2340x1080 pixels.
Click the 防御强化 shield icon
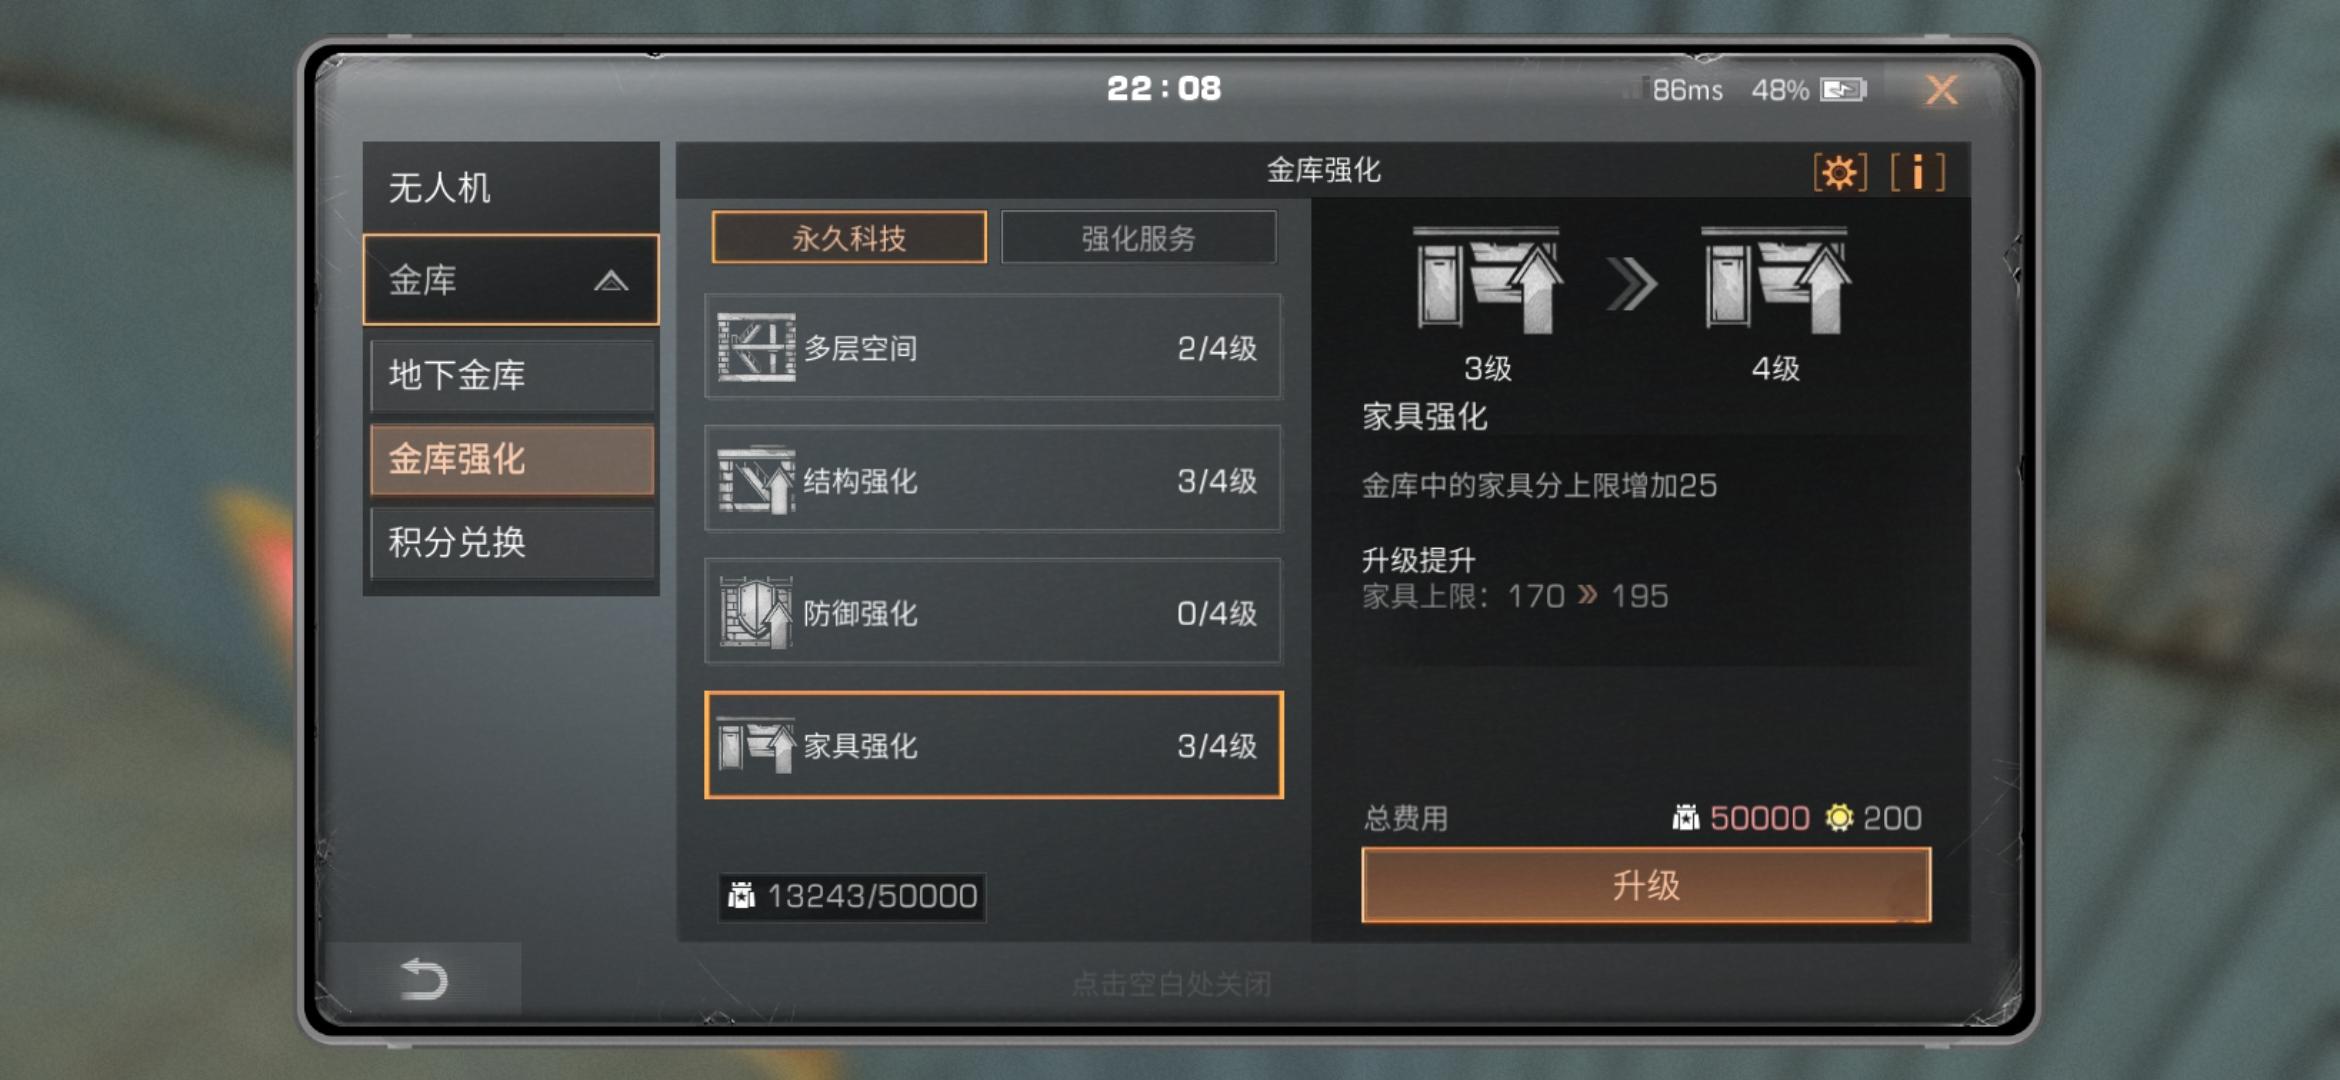tap(756, 612)
